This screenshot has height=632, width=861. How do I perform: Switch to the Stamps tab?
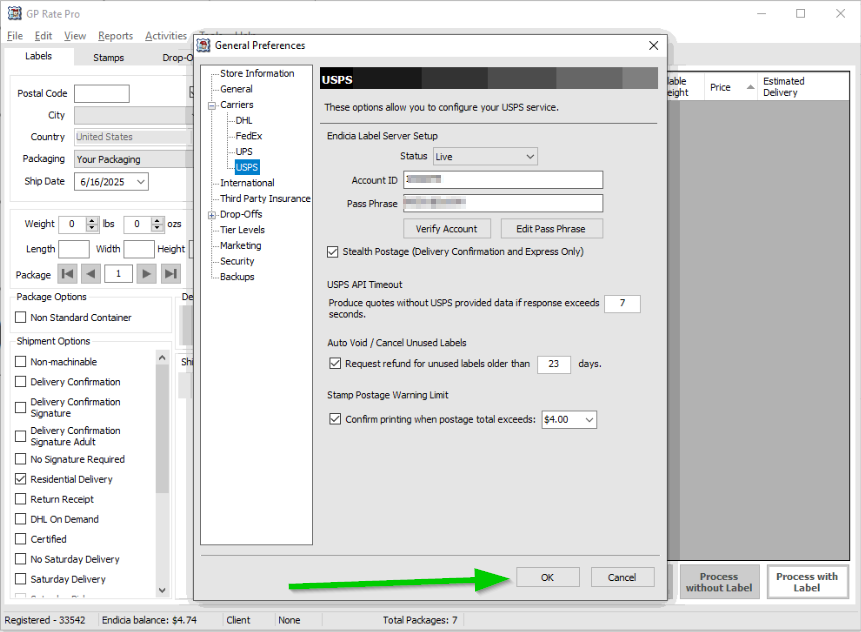click(x=108, y=57)
